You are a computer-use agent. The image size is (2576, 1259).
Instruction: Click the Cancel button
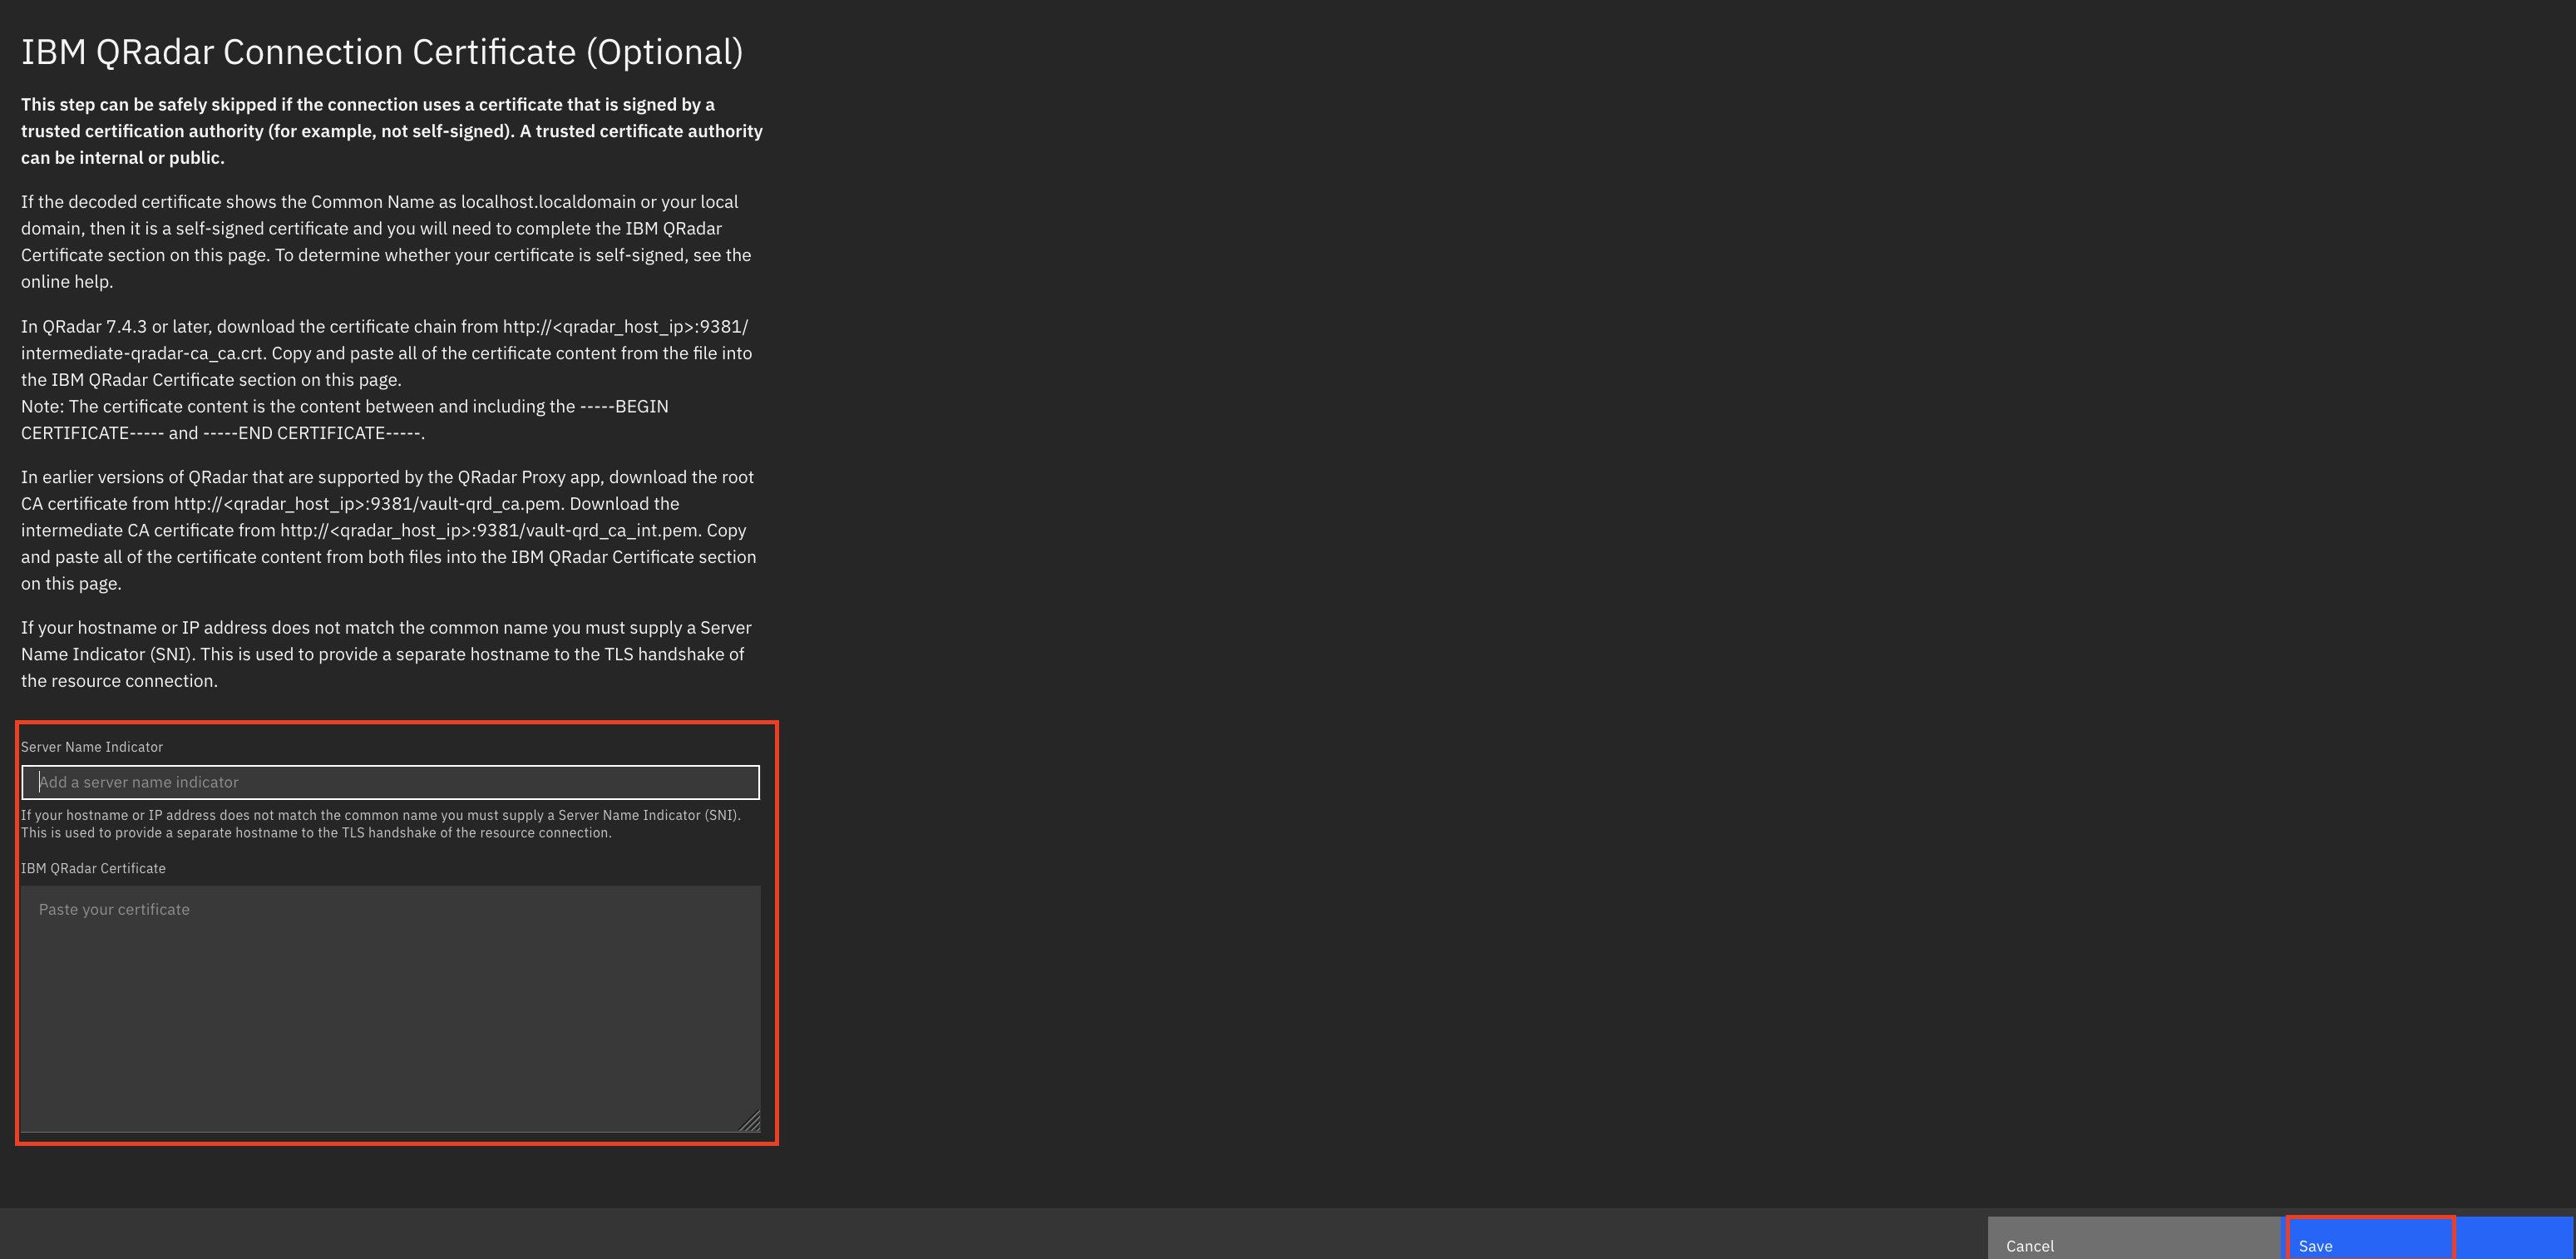point(2135,1238)
